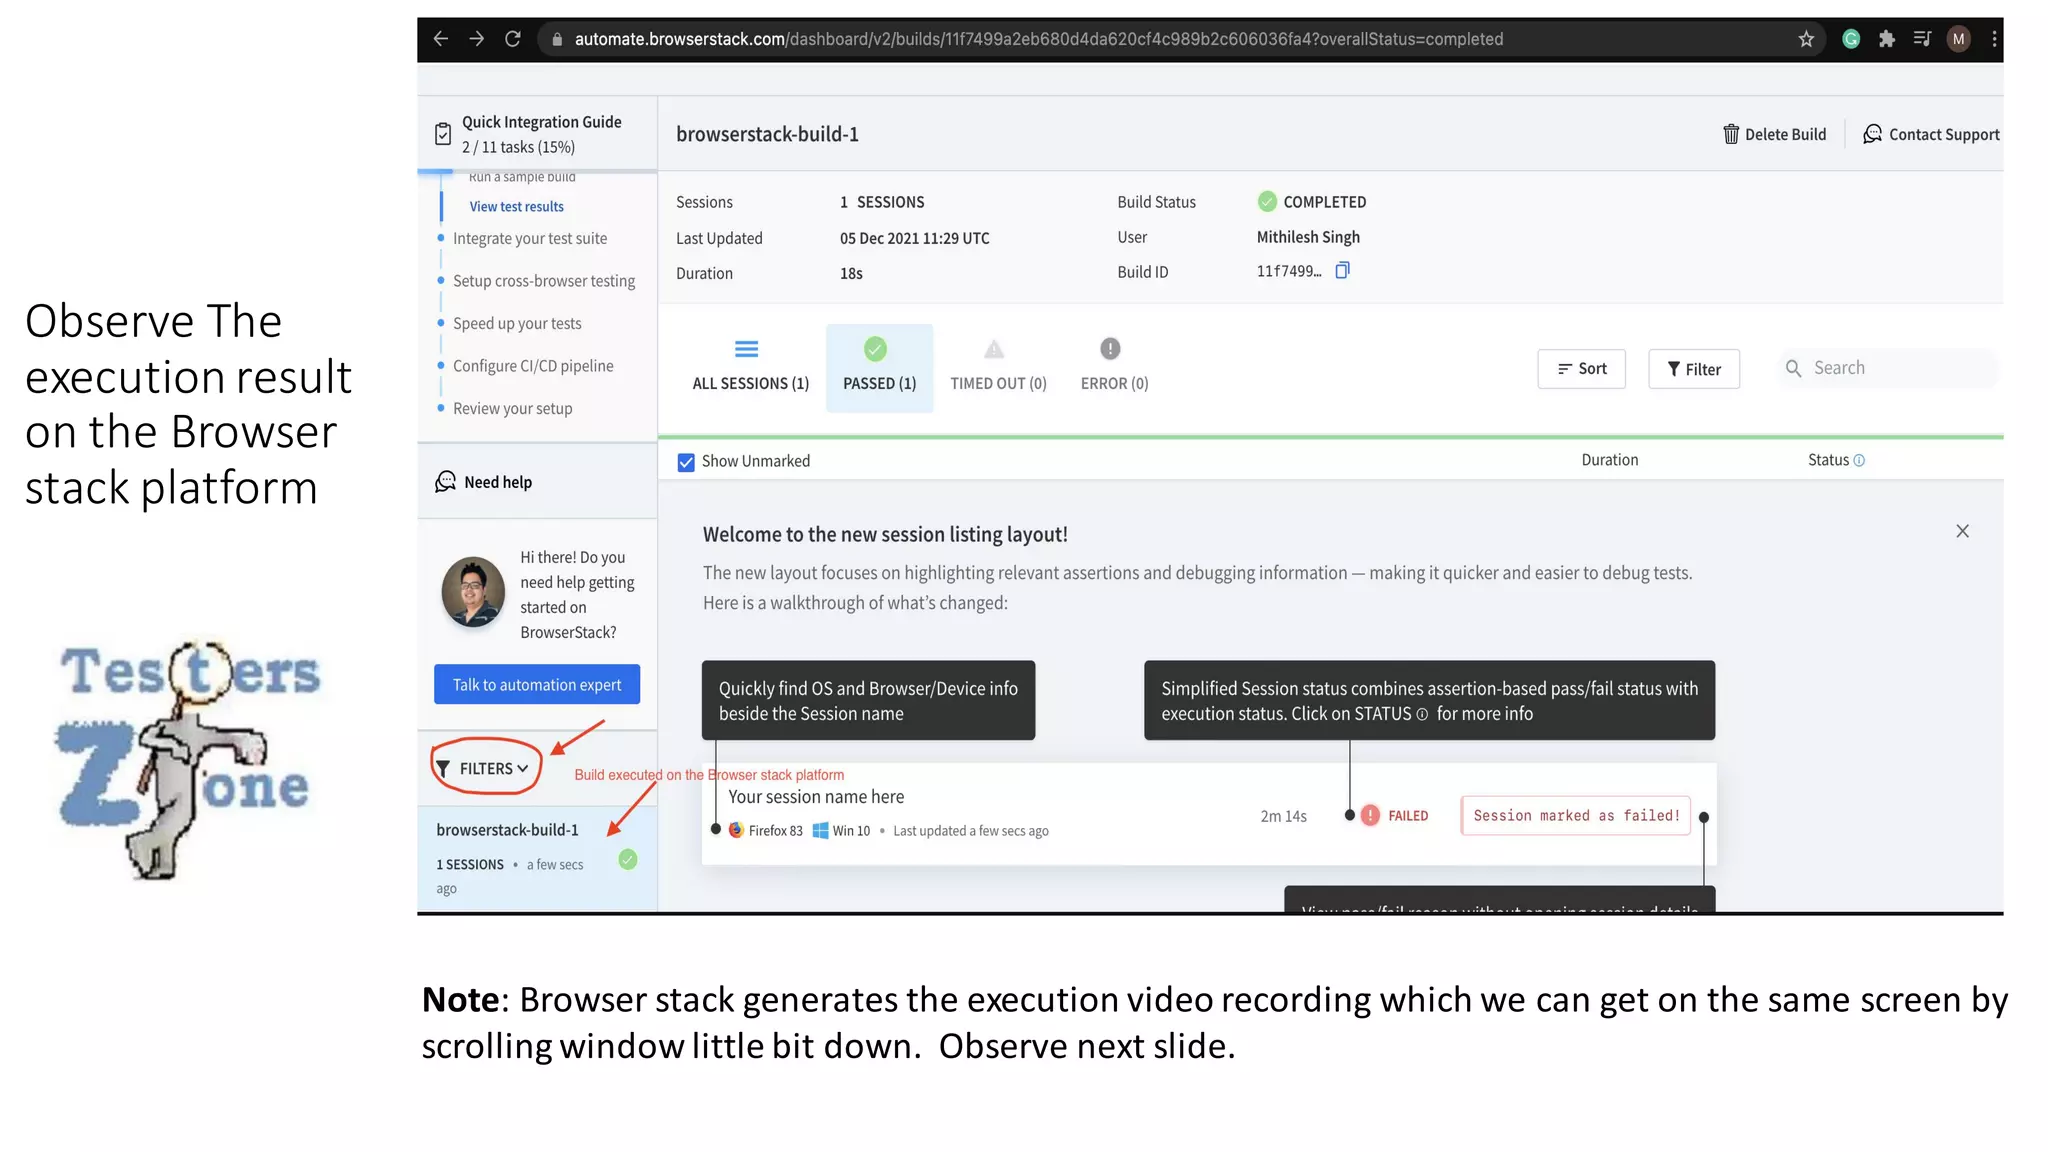Click Talk to automation expert button
2048x1152 pixels.
point(537,684)
